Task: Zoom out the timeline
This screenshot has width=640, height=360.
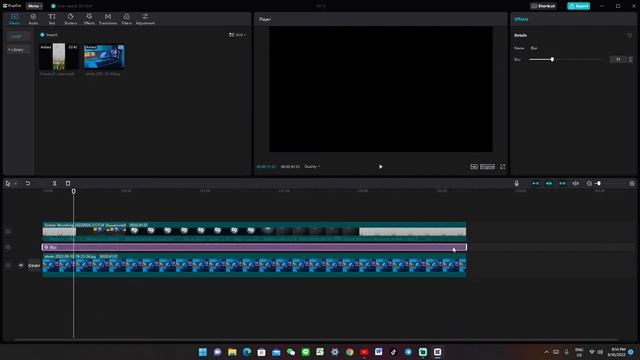Action: [589, 184]
